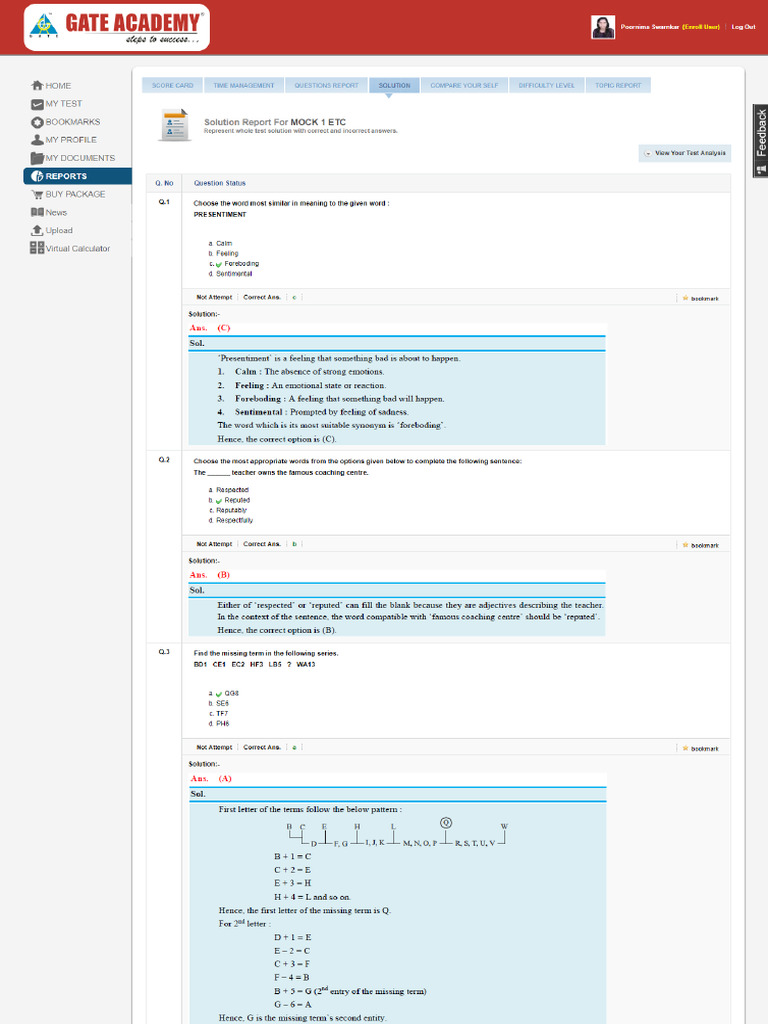
Task: Expand View Your Test Analysis dropdown
Action: (684, 153)
